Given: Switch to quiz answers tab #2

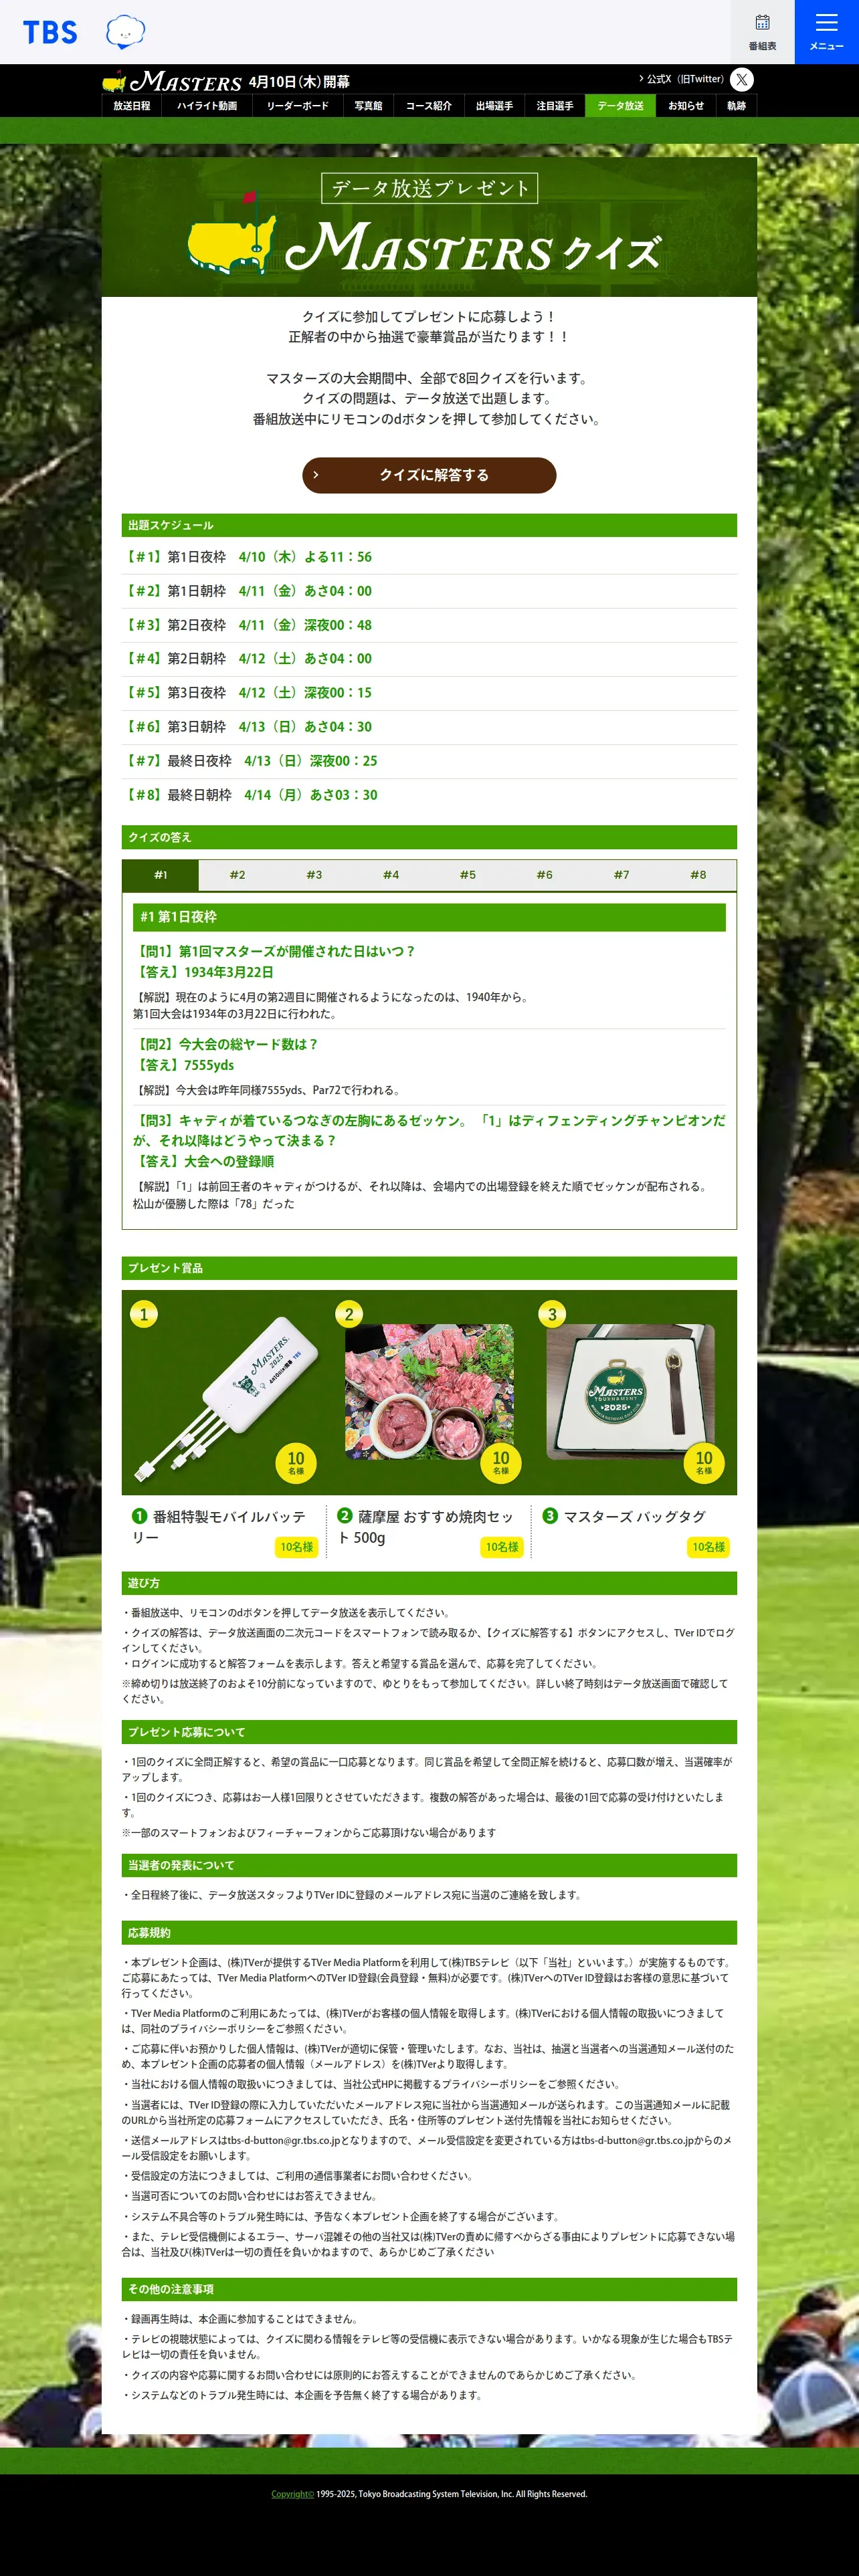Looking at the screenshot, I should [x=237, y=875].
